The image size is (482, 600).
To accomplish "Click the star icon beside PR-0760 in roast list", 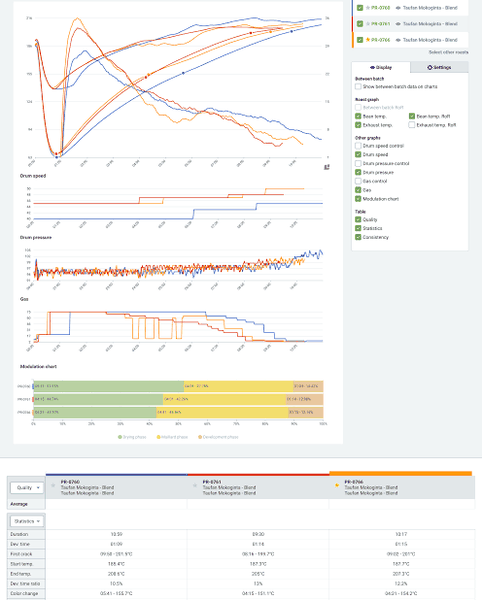I will click(368, 8).
